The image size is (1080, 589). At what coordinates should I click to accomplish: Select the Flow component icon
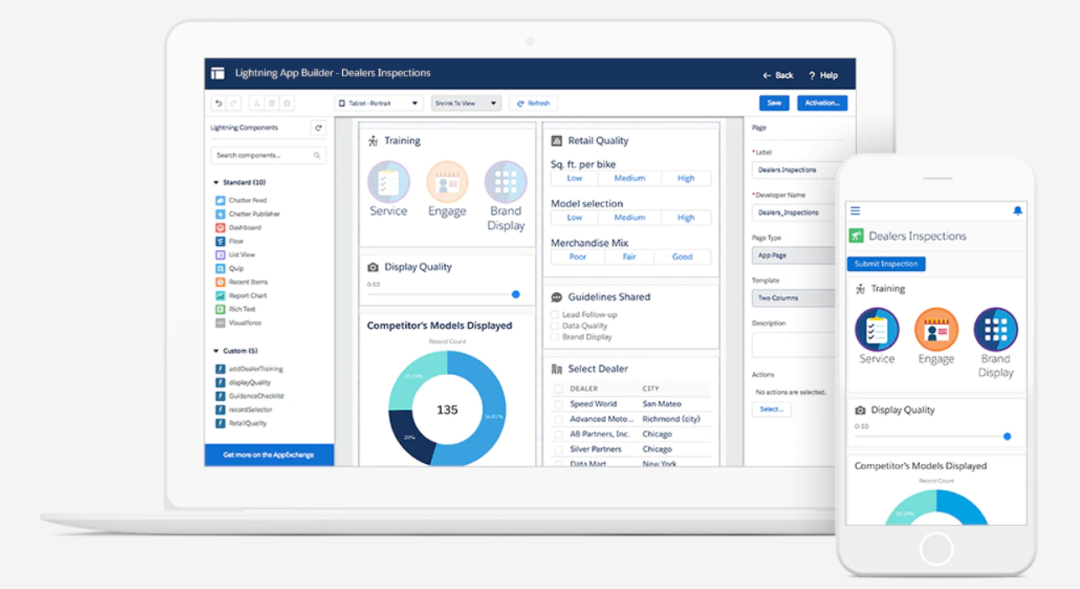tap(220, 241)
